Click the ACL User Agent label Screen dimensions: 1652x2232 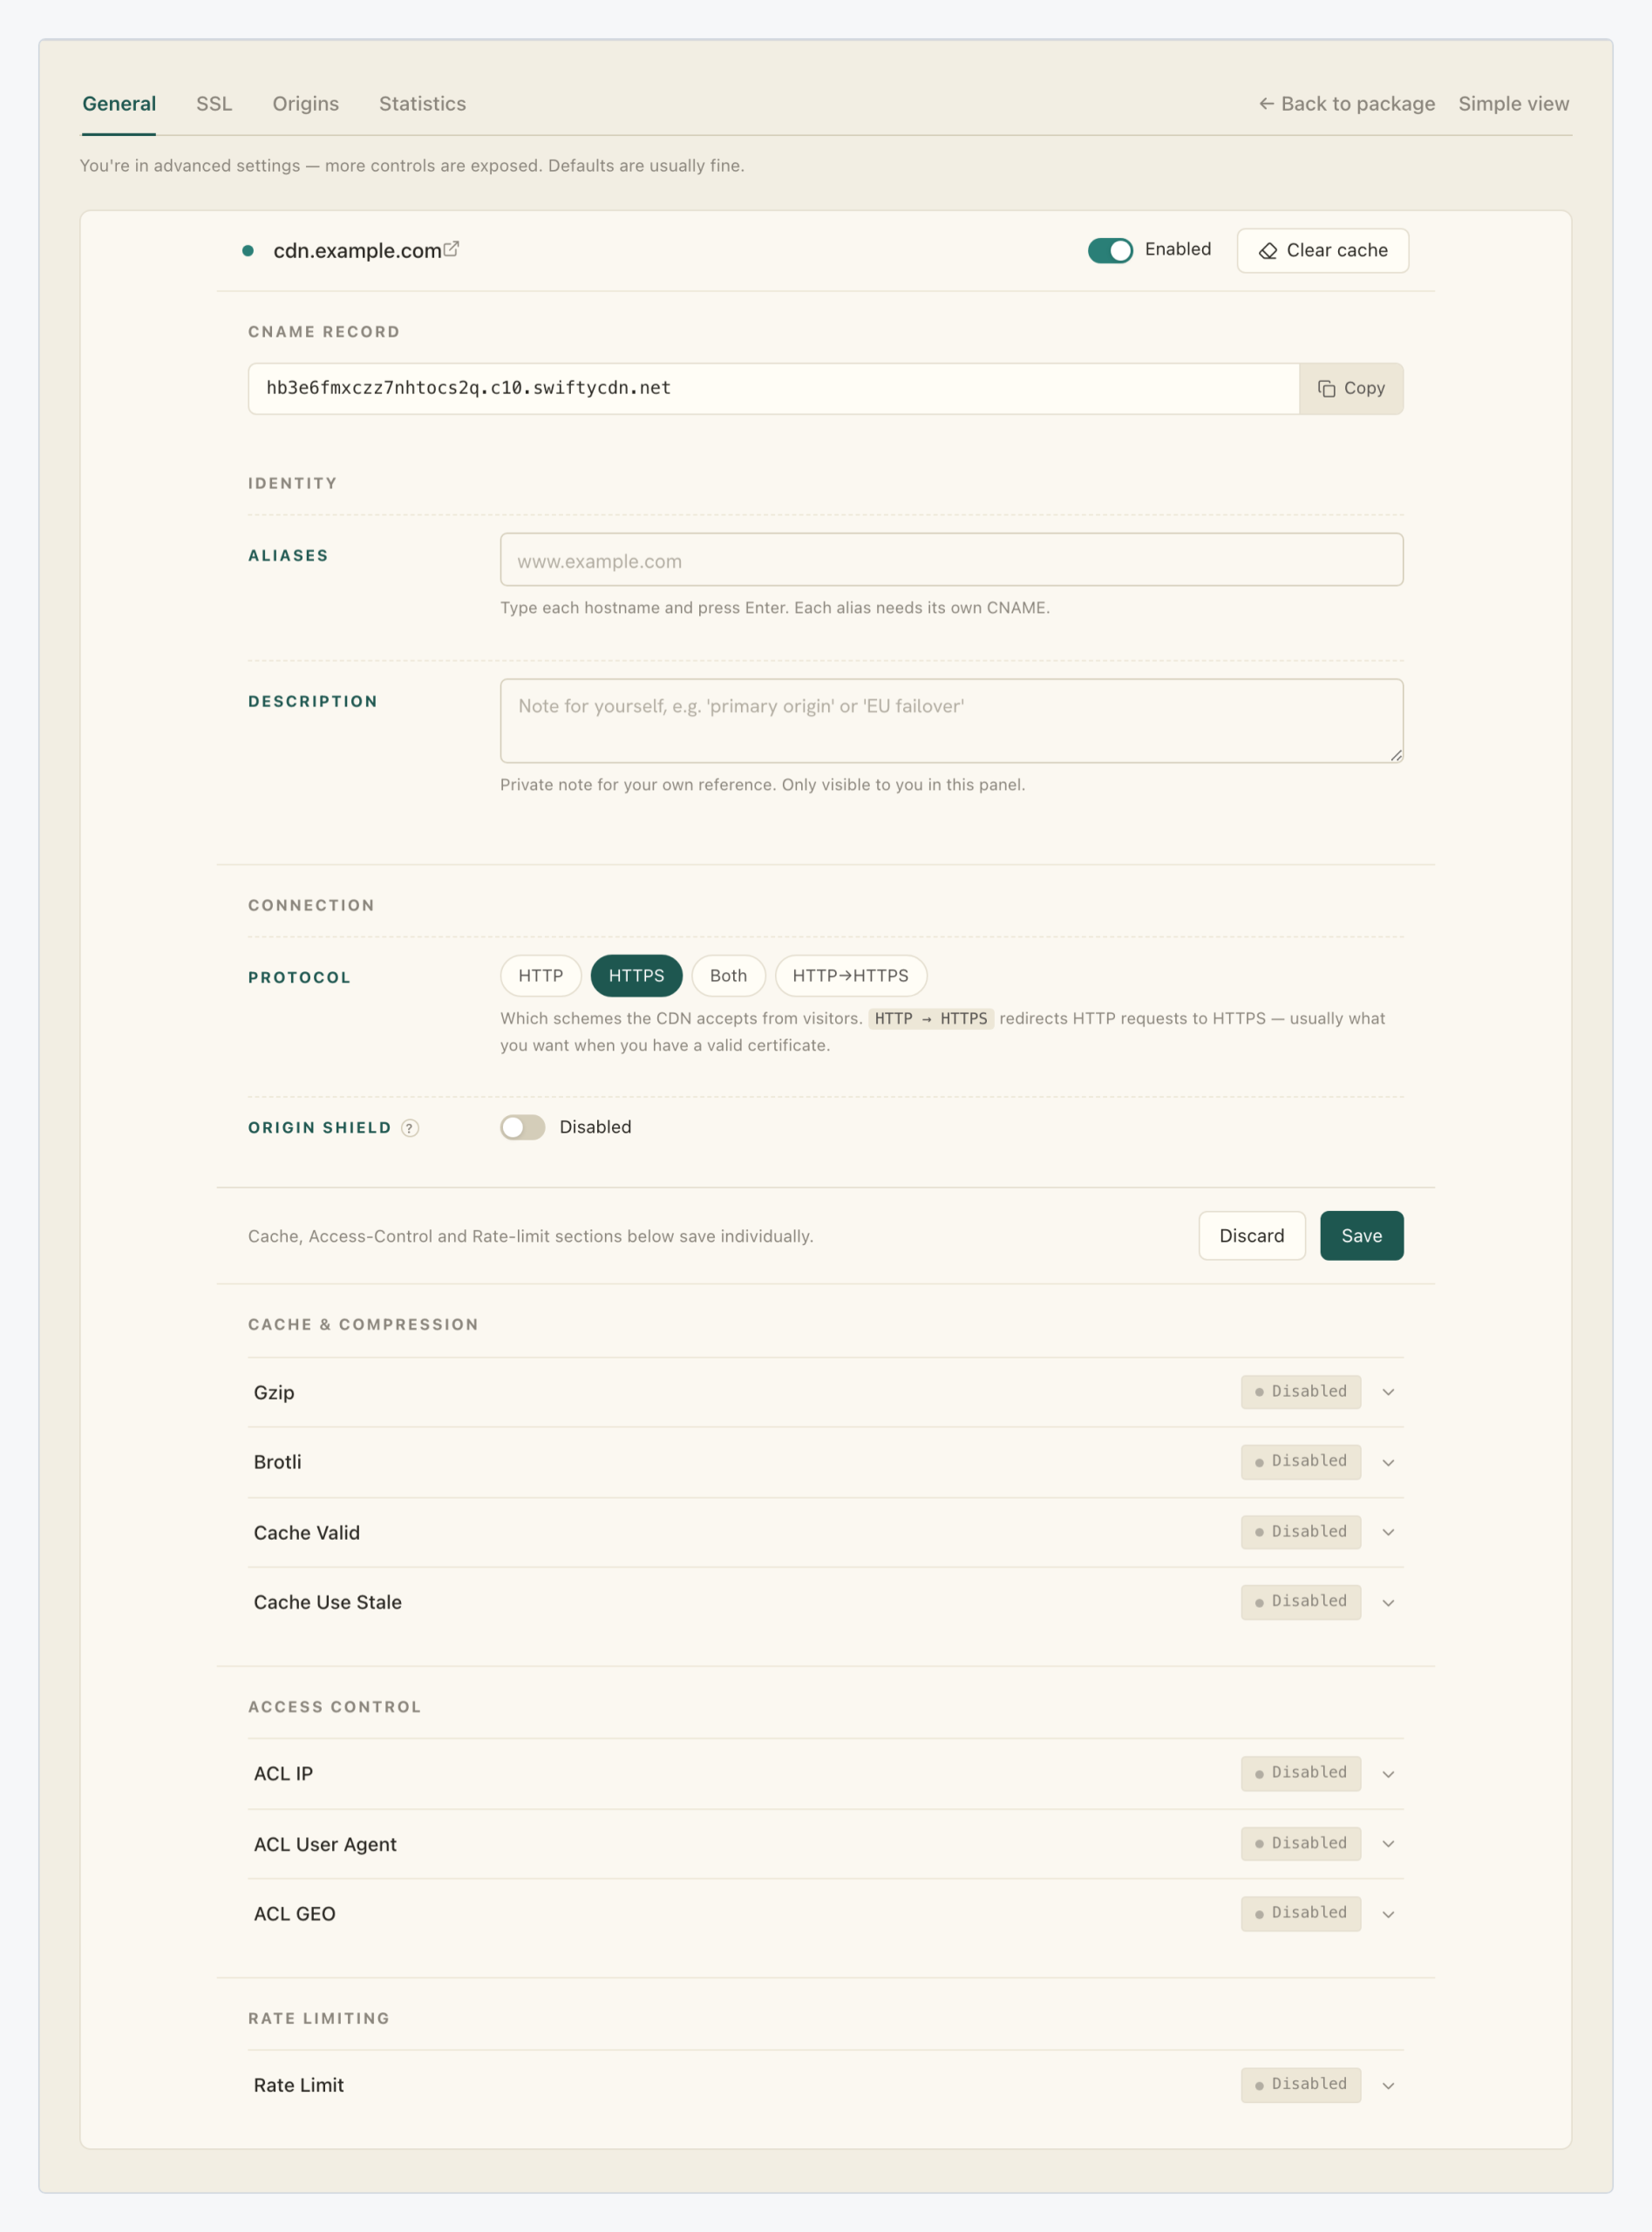(x=325, y=1845)
